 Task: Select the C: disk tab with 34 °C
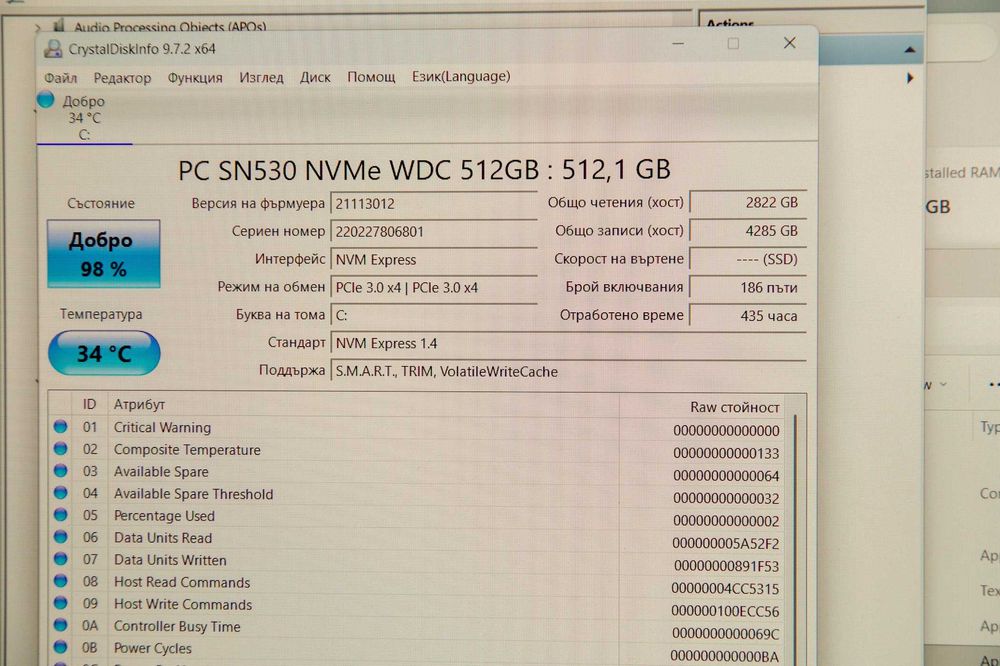(x=84, y=118)
